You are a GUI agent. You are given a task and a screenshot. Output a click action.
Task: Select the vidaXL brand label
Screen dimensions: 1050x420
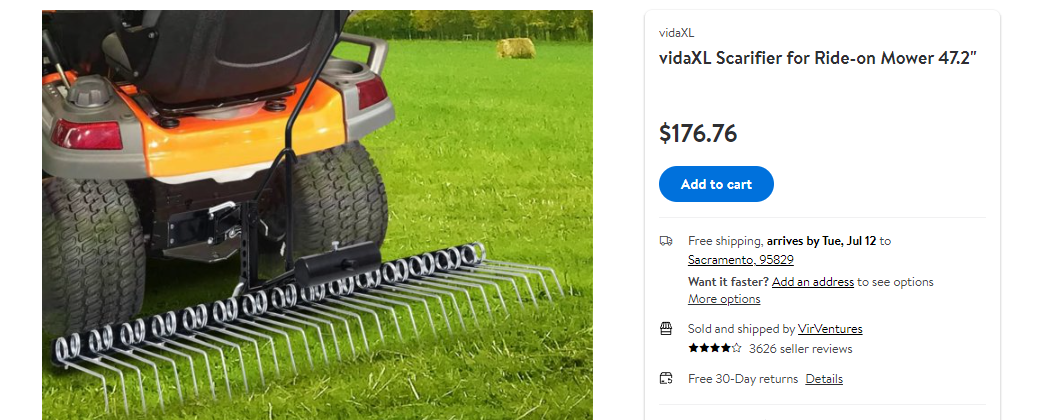click(x=672, y=33)
